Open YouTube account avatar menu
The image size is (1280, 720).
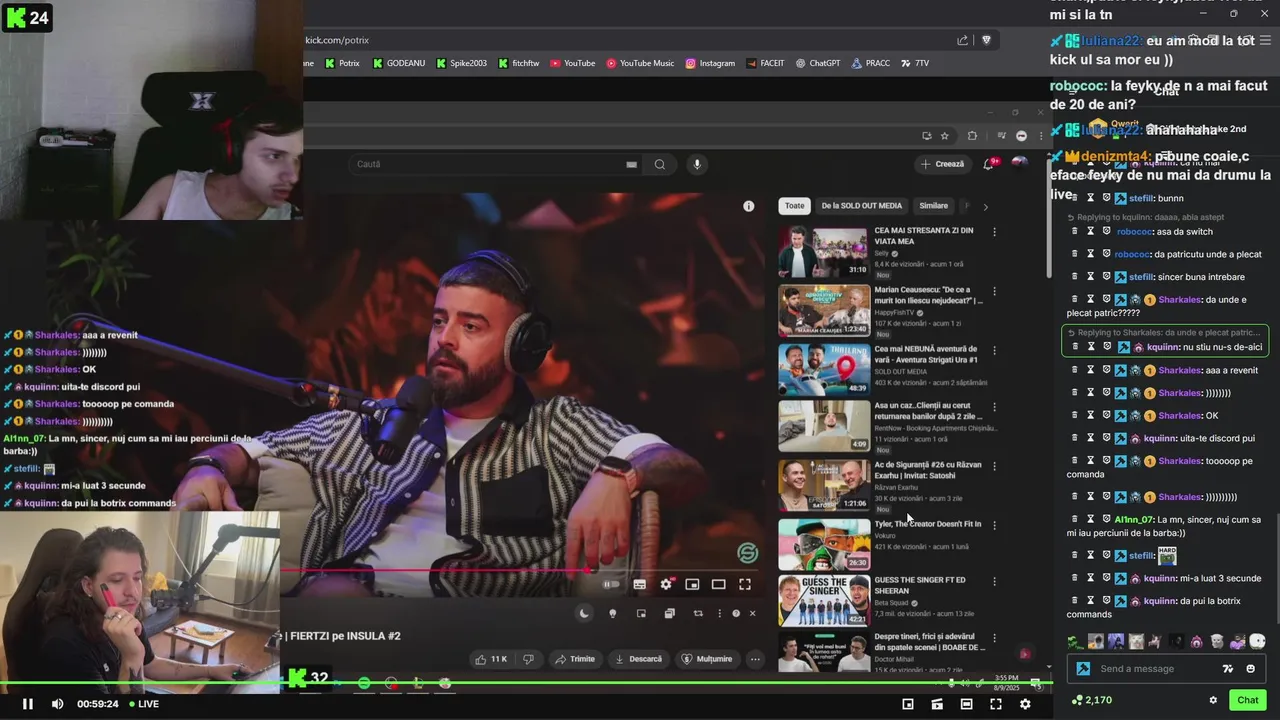[x=1020, y=163]
